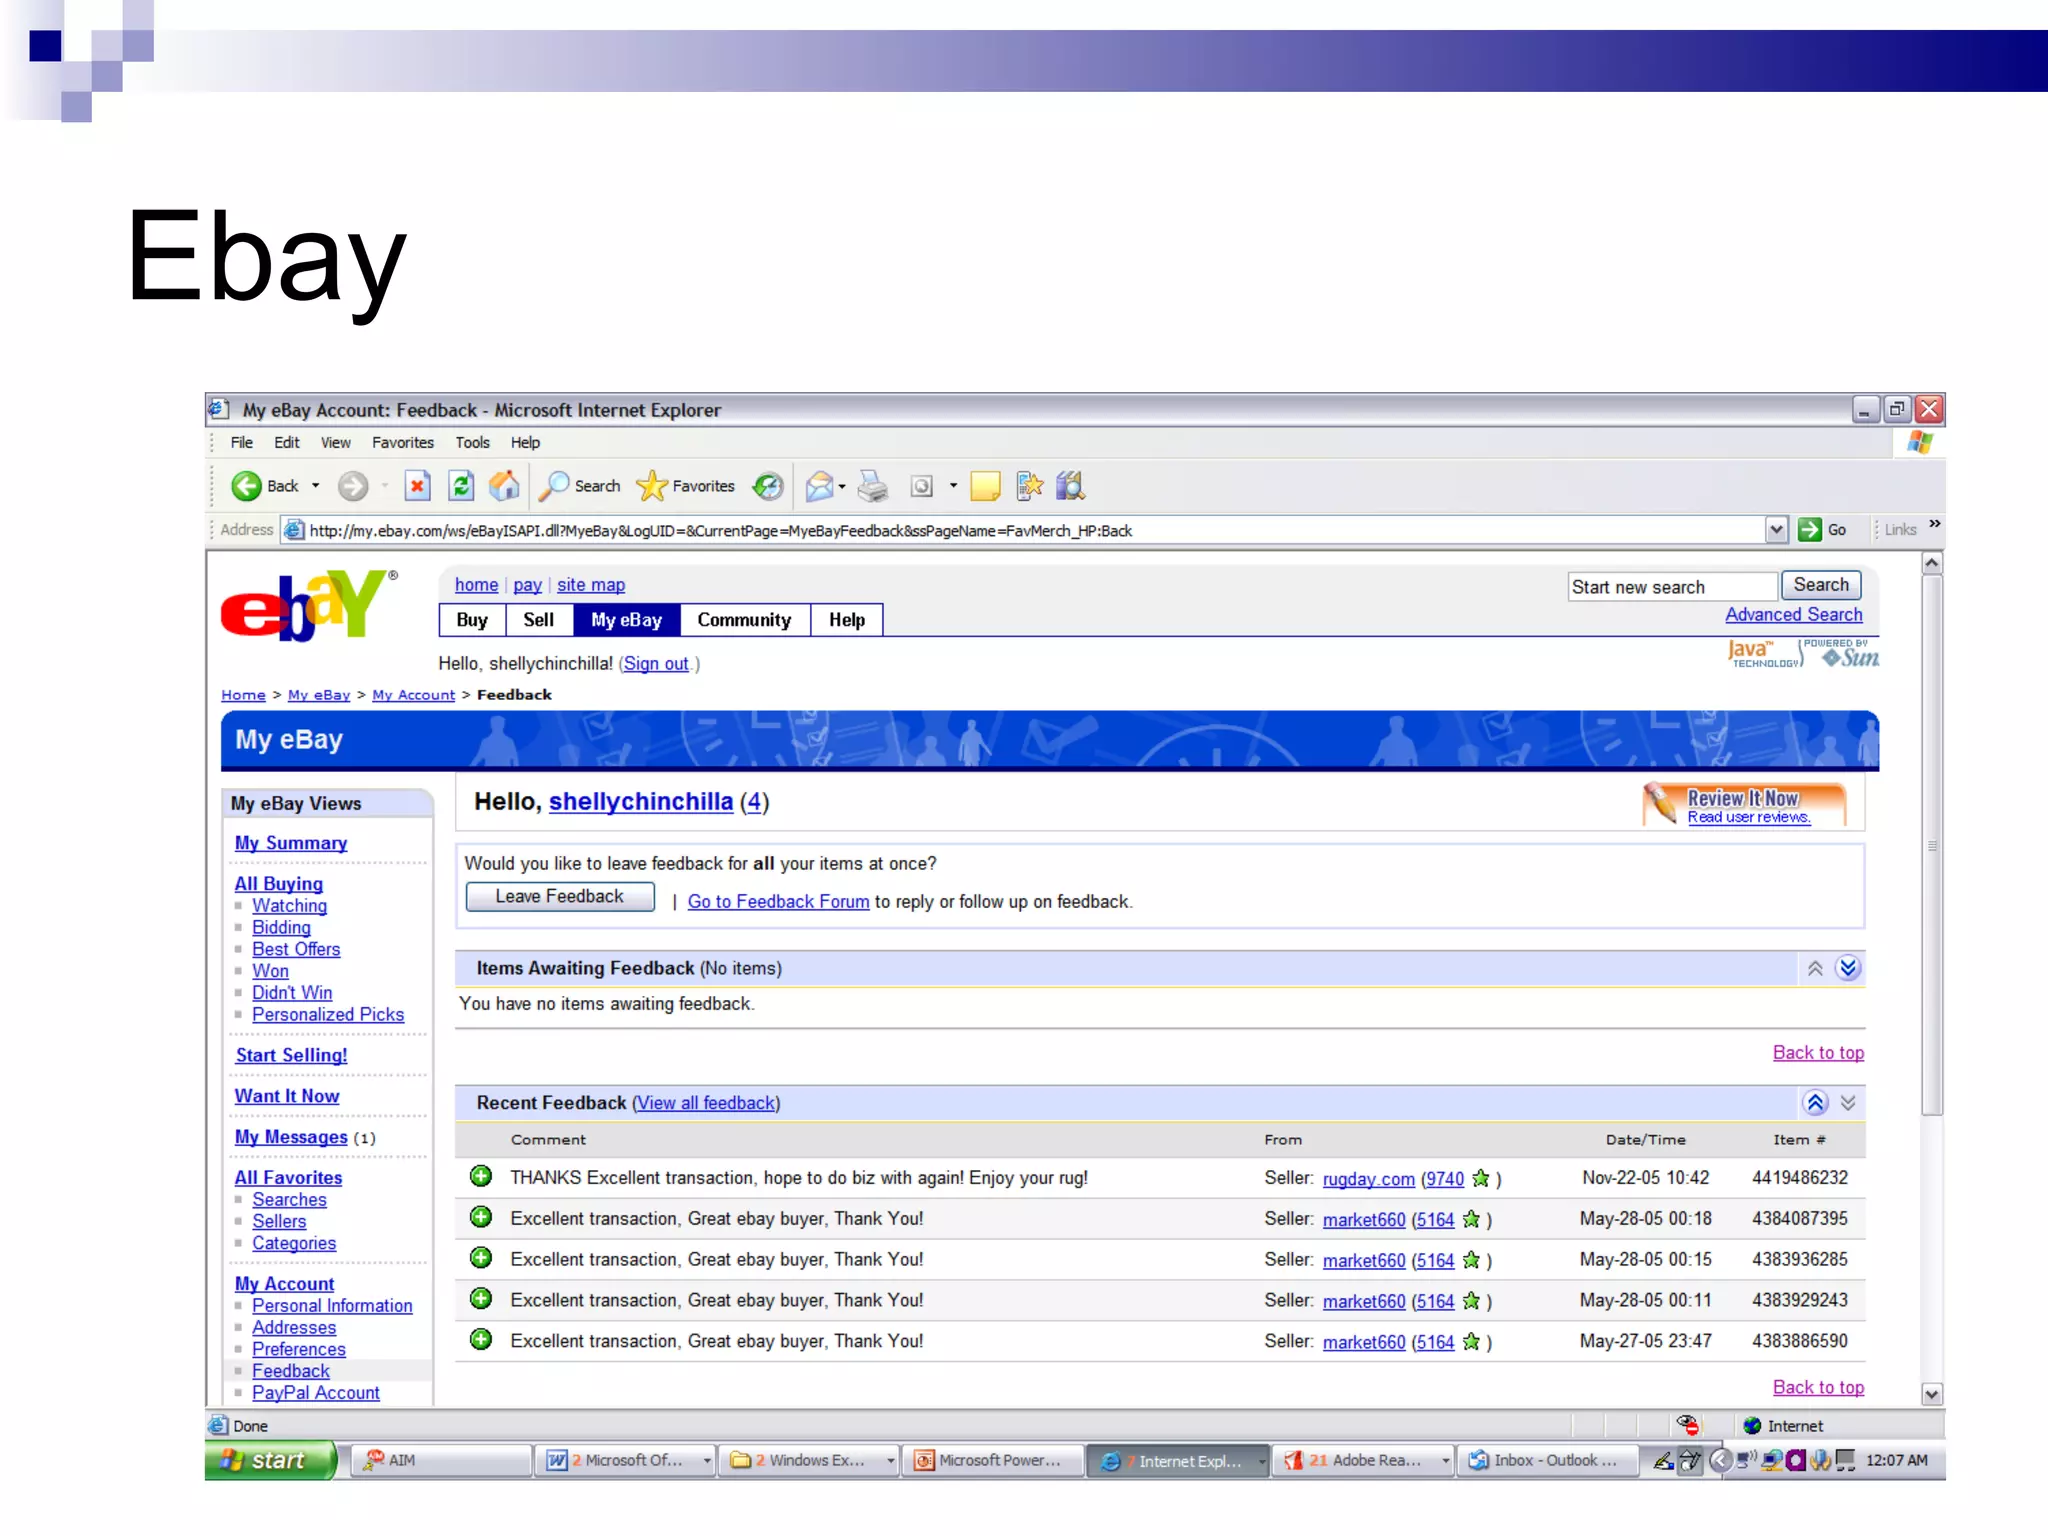Image resolution: width=2048 pixels, height=1536 pixels.
Task: Open the Back button history dropdown arrow
Action: click(x=315, y=486)
